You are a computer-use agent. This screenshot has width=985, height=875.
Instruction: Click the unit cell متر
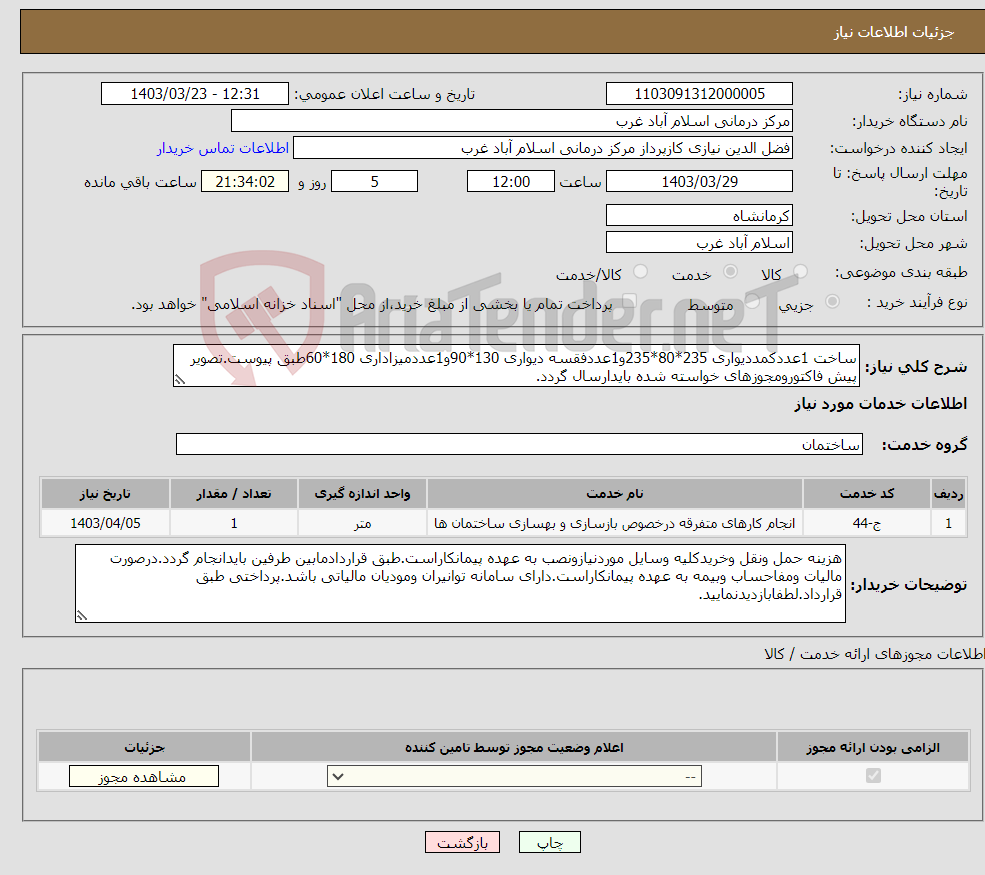pos(362,523)
